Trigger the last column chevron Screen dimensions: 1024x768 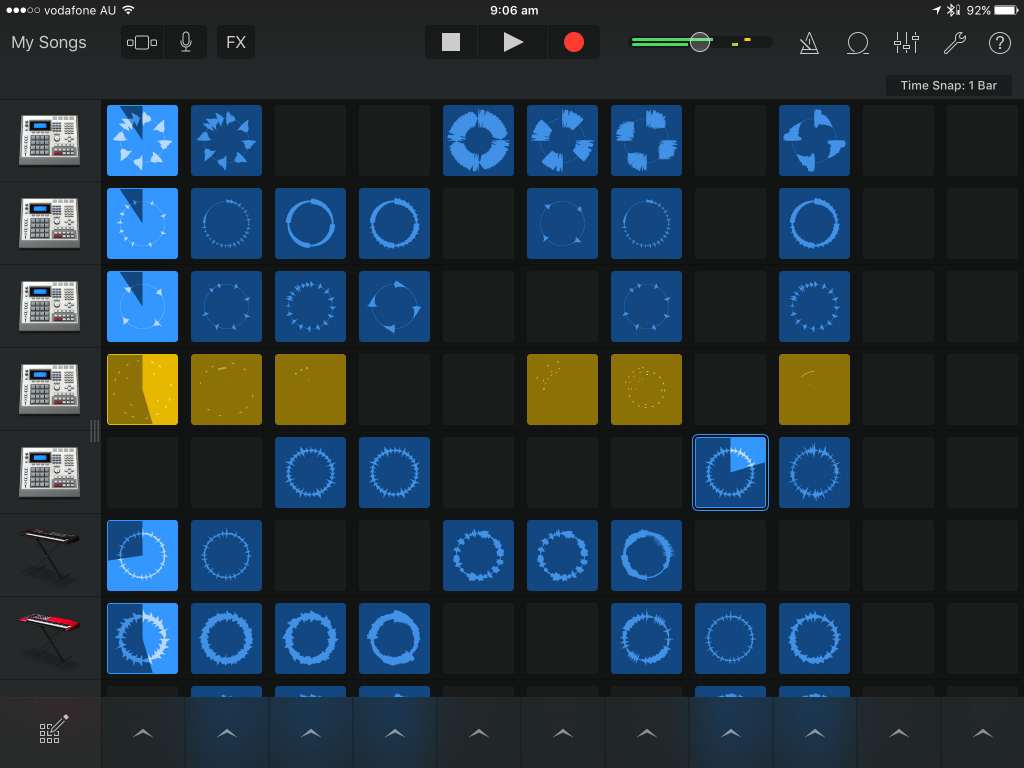pyautogui.click(x=982, y=733)
